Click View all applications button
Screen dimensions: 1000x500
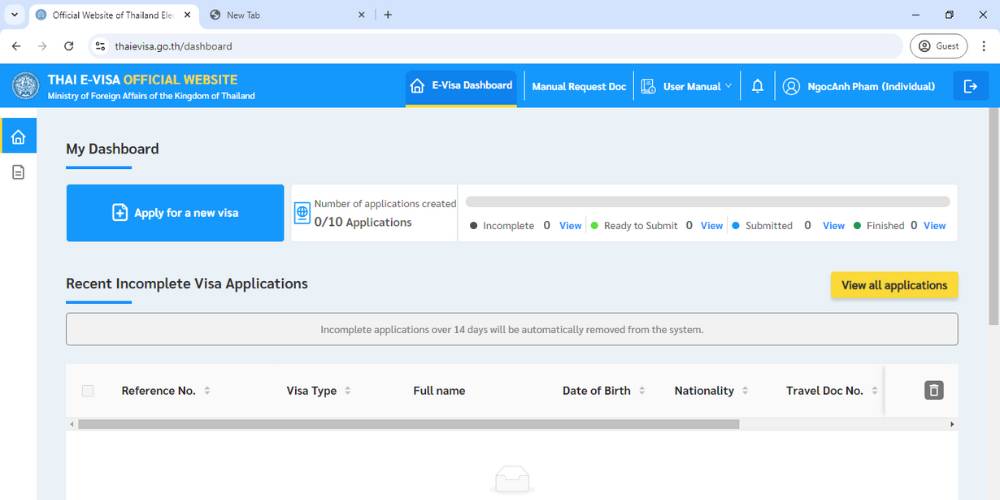pyautogui.click(x=894, y=285)
